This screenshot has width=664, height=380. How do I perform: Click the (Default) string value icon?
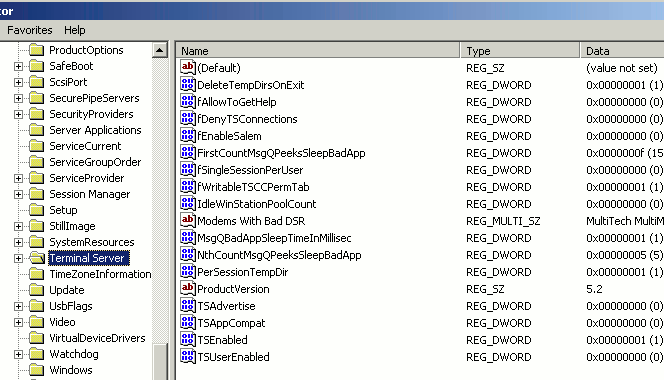point(188,67)
